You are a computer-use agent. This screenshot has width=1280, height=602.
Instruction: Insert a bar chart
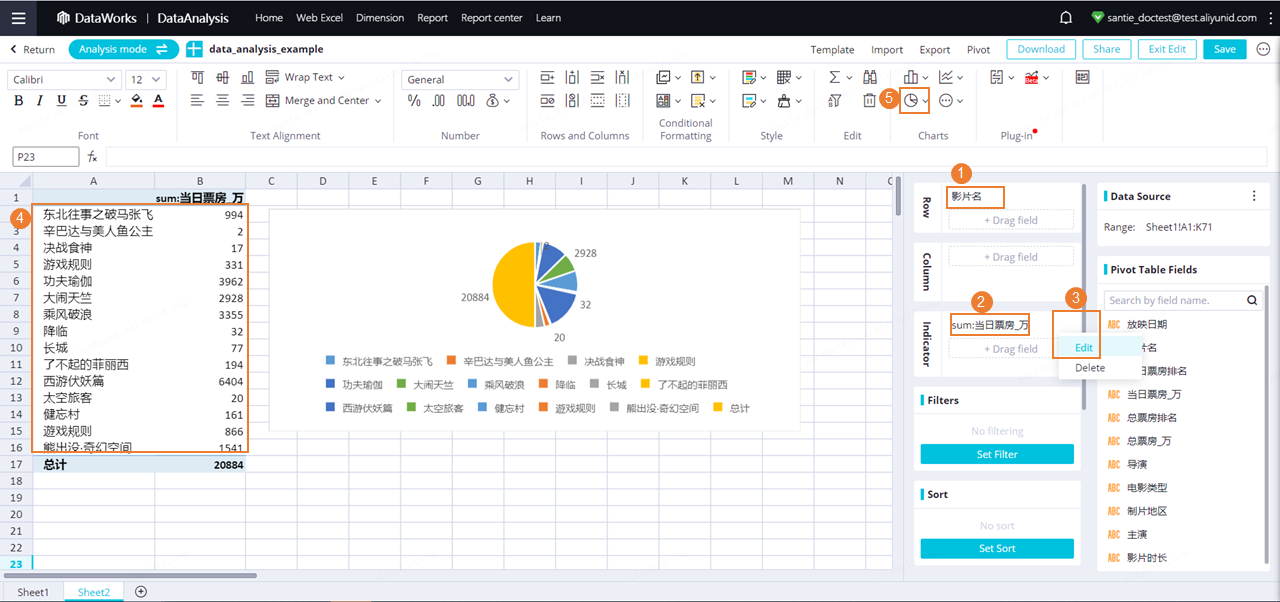tap(911, 77)
